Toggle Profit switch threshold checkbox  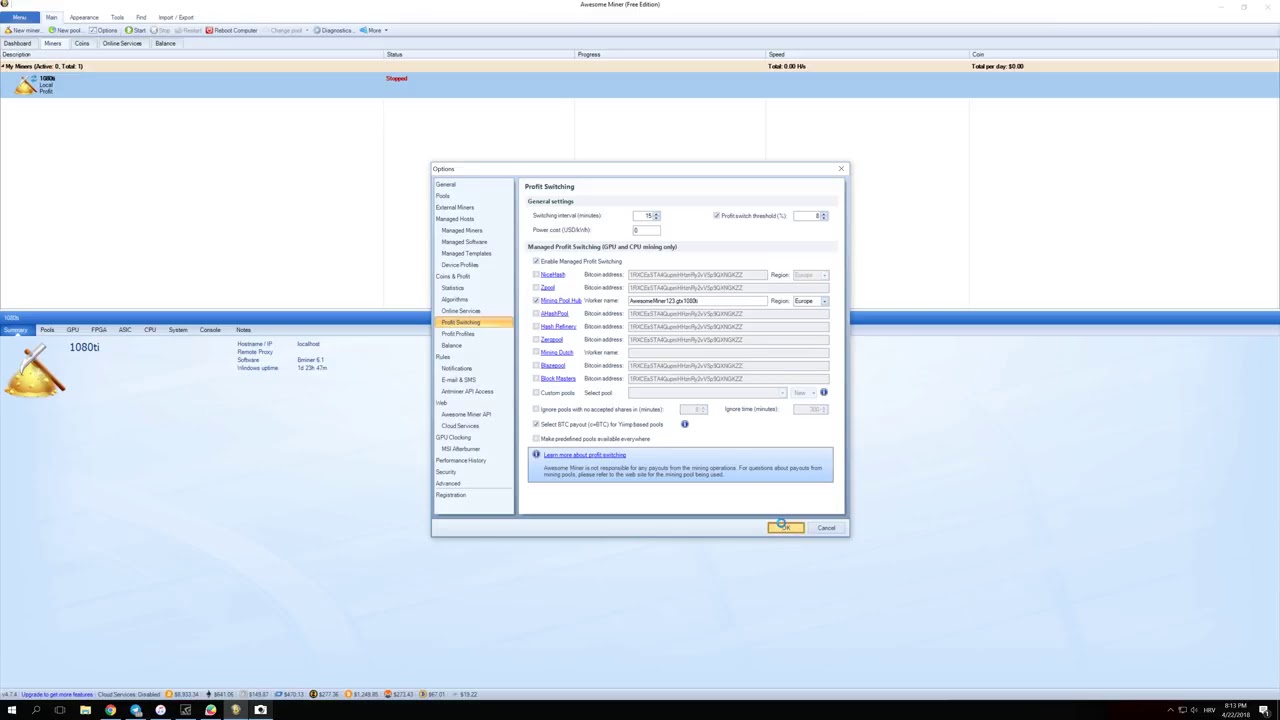(x=717, y=216)
